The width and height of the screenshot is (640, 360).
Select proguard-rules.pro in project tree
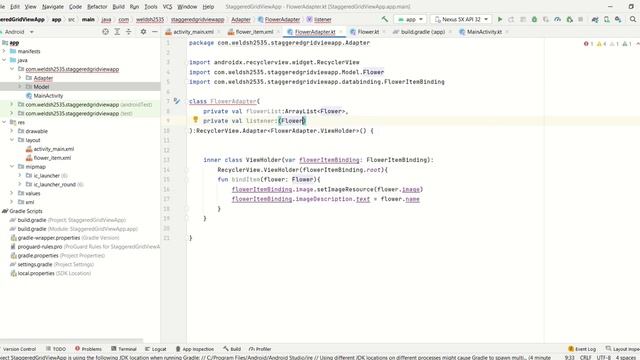(x=40, y=247)
